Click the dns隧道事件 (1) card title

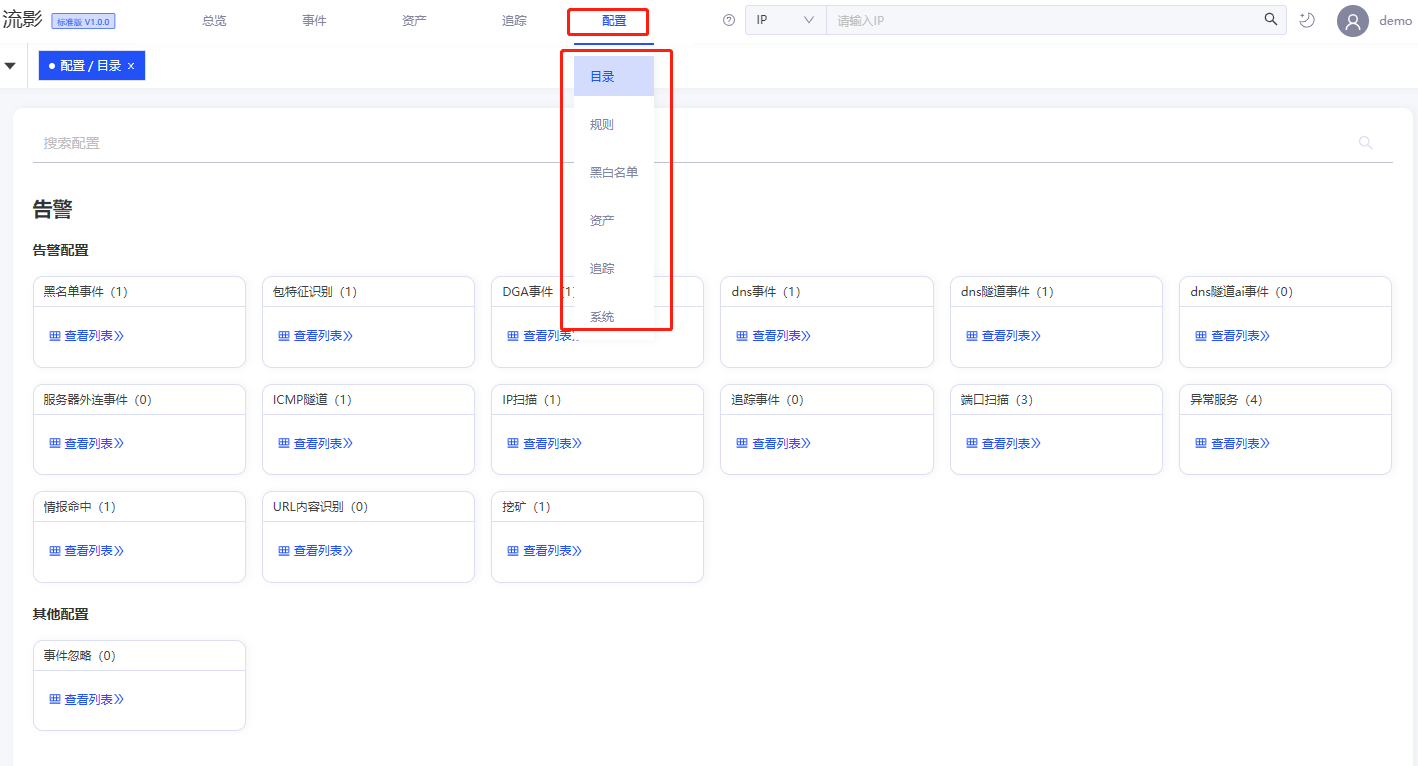pyautogui.click(x=1007, y=292)
